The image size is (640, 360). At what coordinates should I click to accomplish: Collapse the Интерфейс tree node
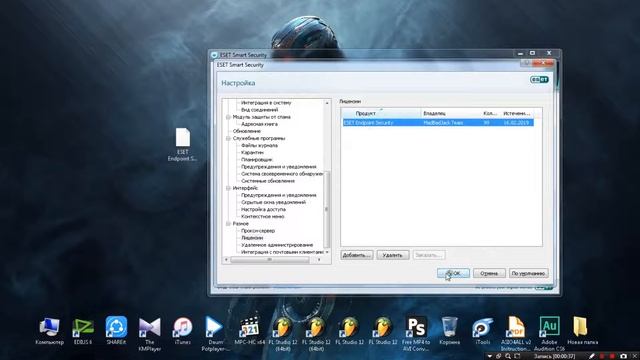pos(228,188)
